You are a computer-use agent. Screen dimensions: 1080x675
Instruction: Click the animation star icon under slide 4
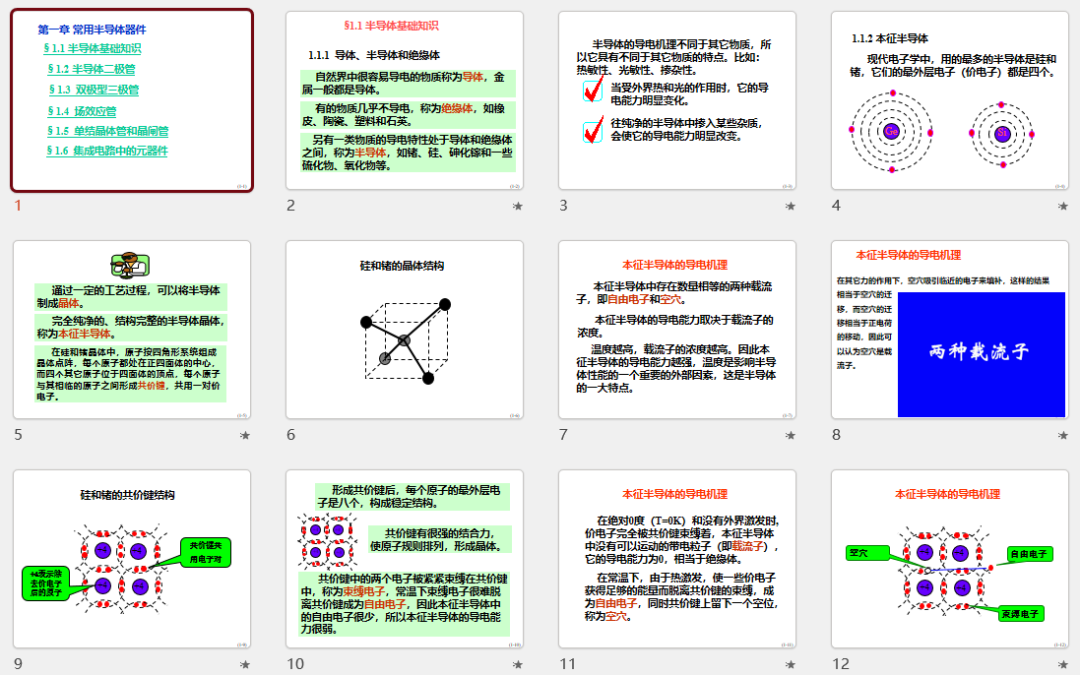[x=1063, y=206]
